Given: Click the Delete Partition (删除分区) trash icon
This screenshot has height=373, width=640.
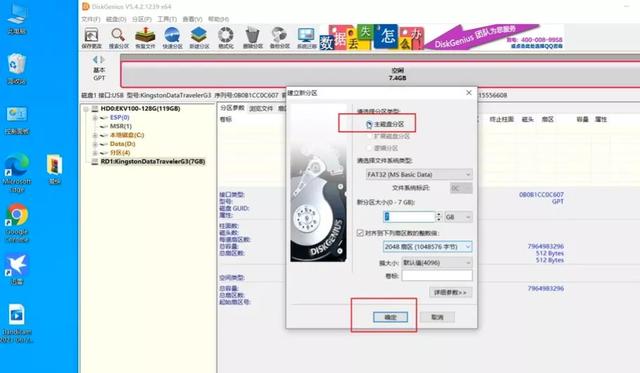Looking at the screenshot, I should [x=253, y=38].
